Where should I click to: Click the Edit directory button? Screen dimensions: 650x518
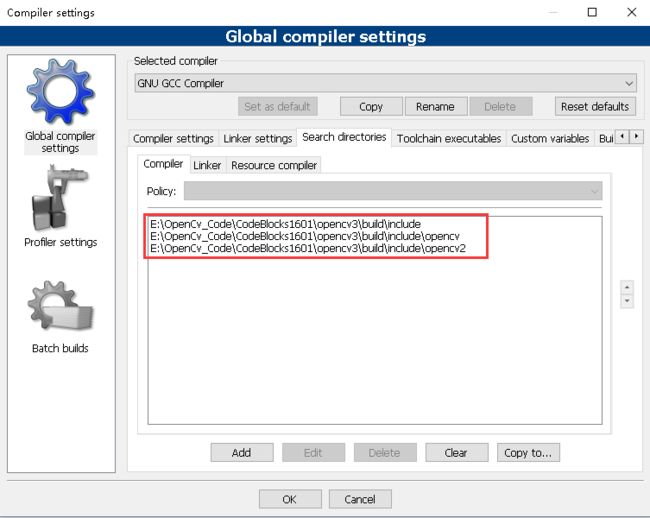(x=313, y=453)
